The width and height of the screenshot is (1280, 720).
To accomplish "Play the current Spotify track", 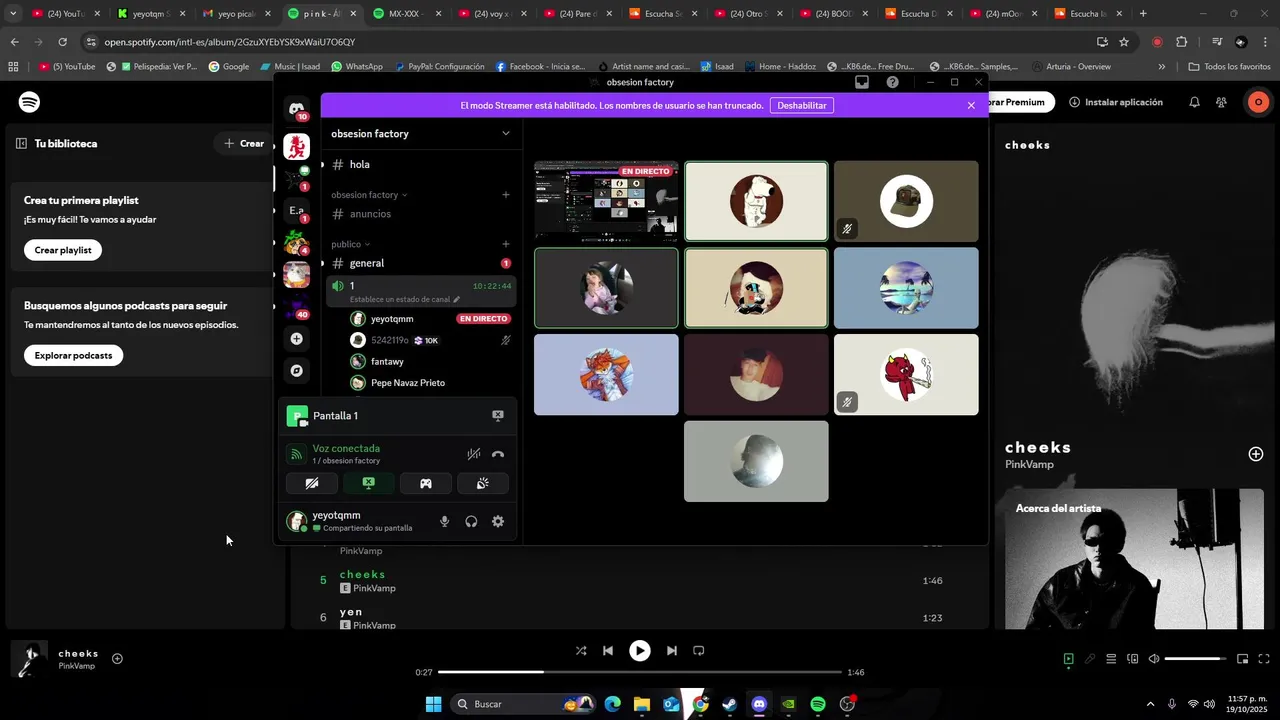I will (x=640, y=651).
